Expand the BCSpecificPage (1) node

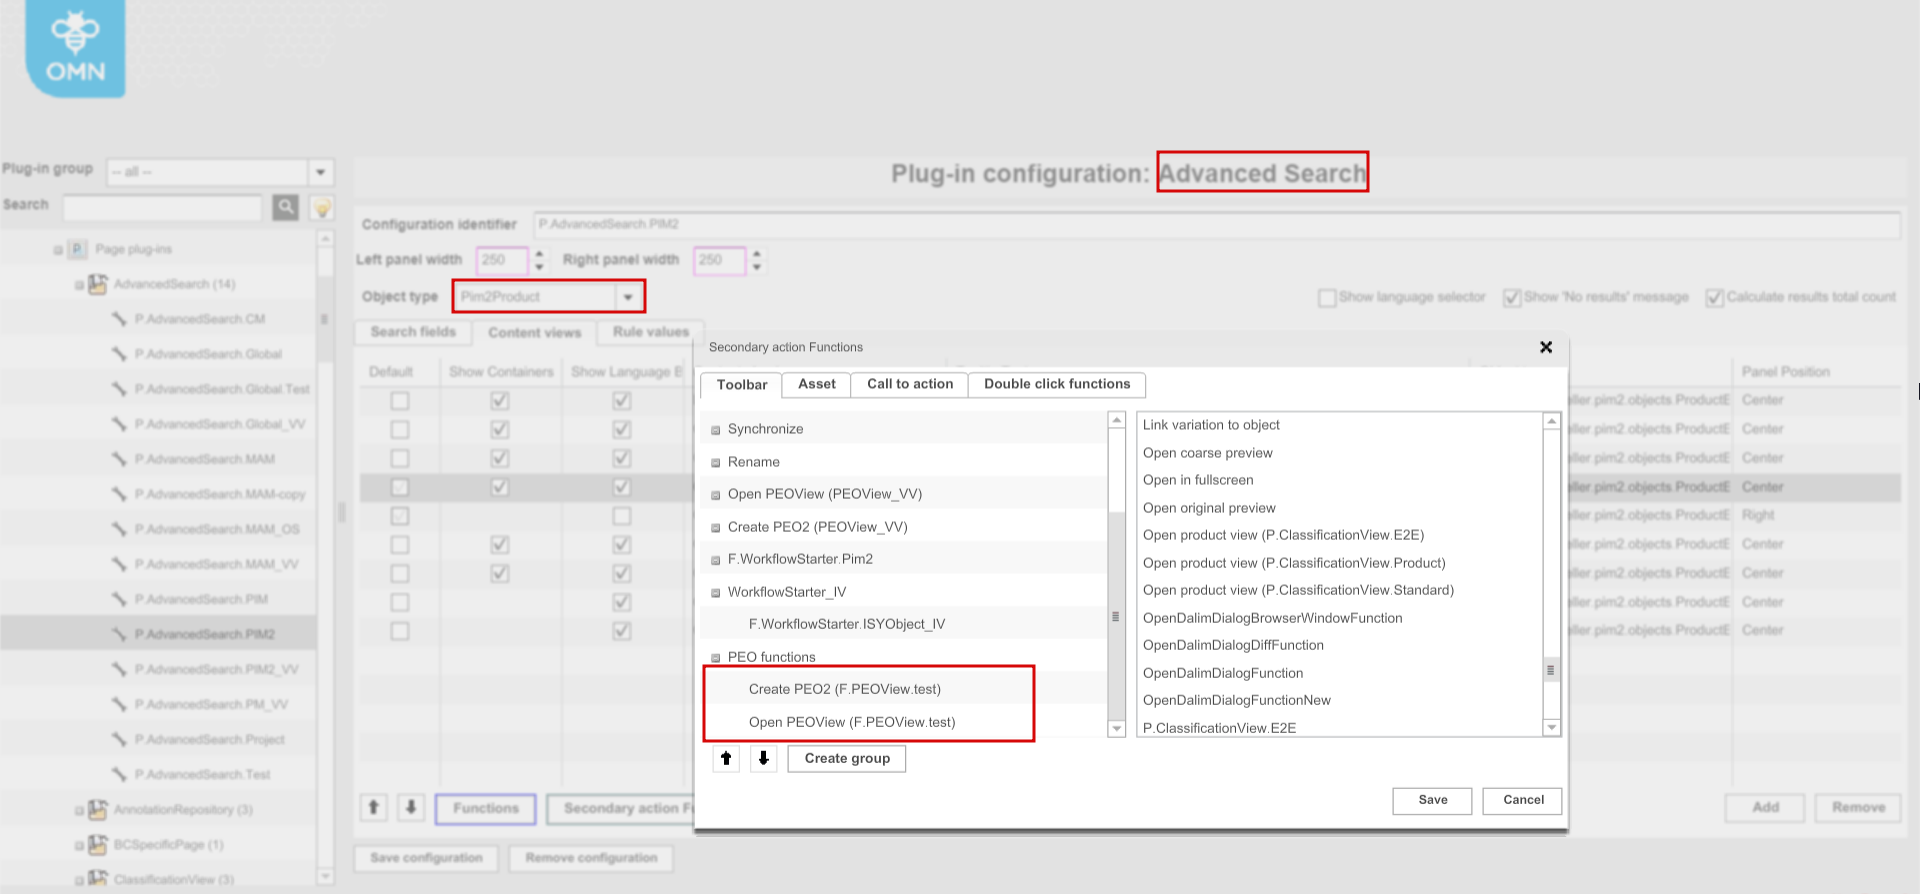(x=79, y=846)
